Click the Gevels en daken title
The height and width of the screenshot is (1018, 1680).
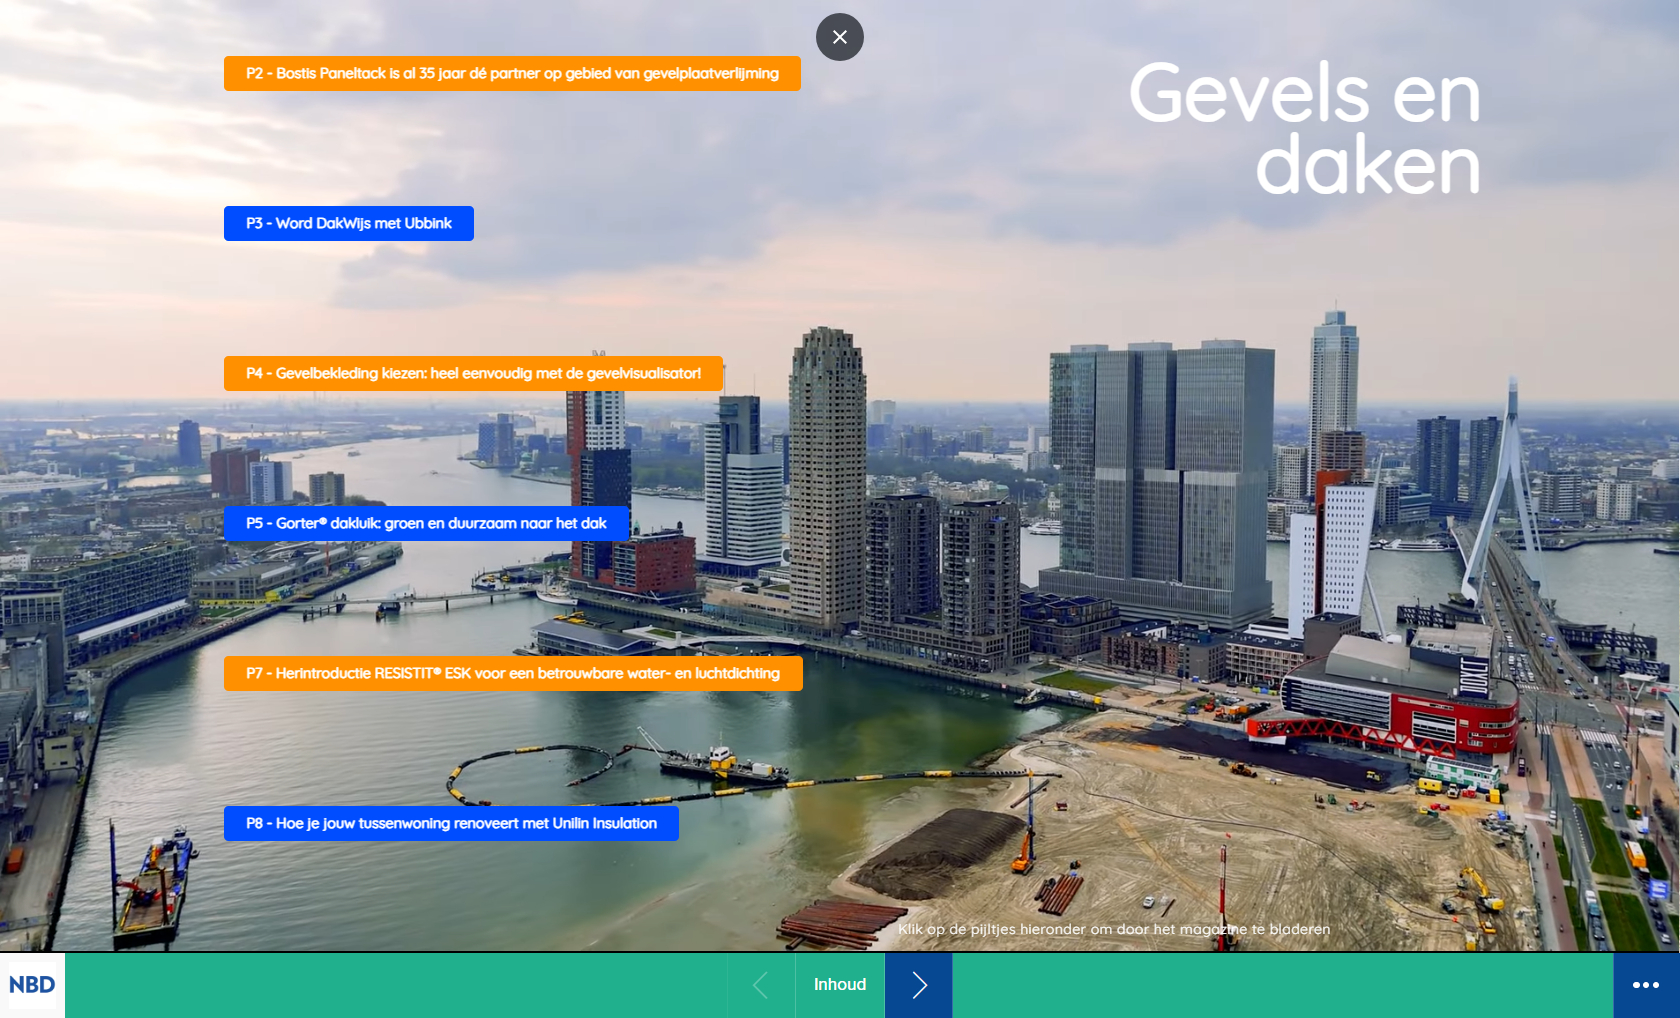click(1305, 128)
